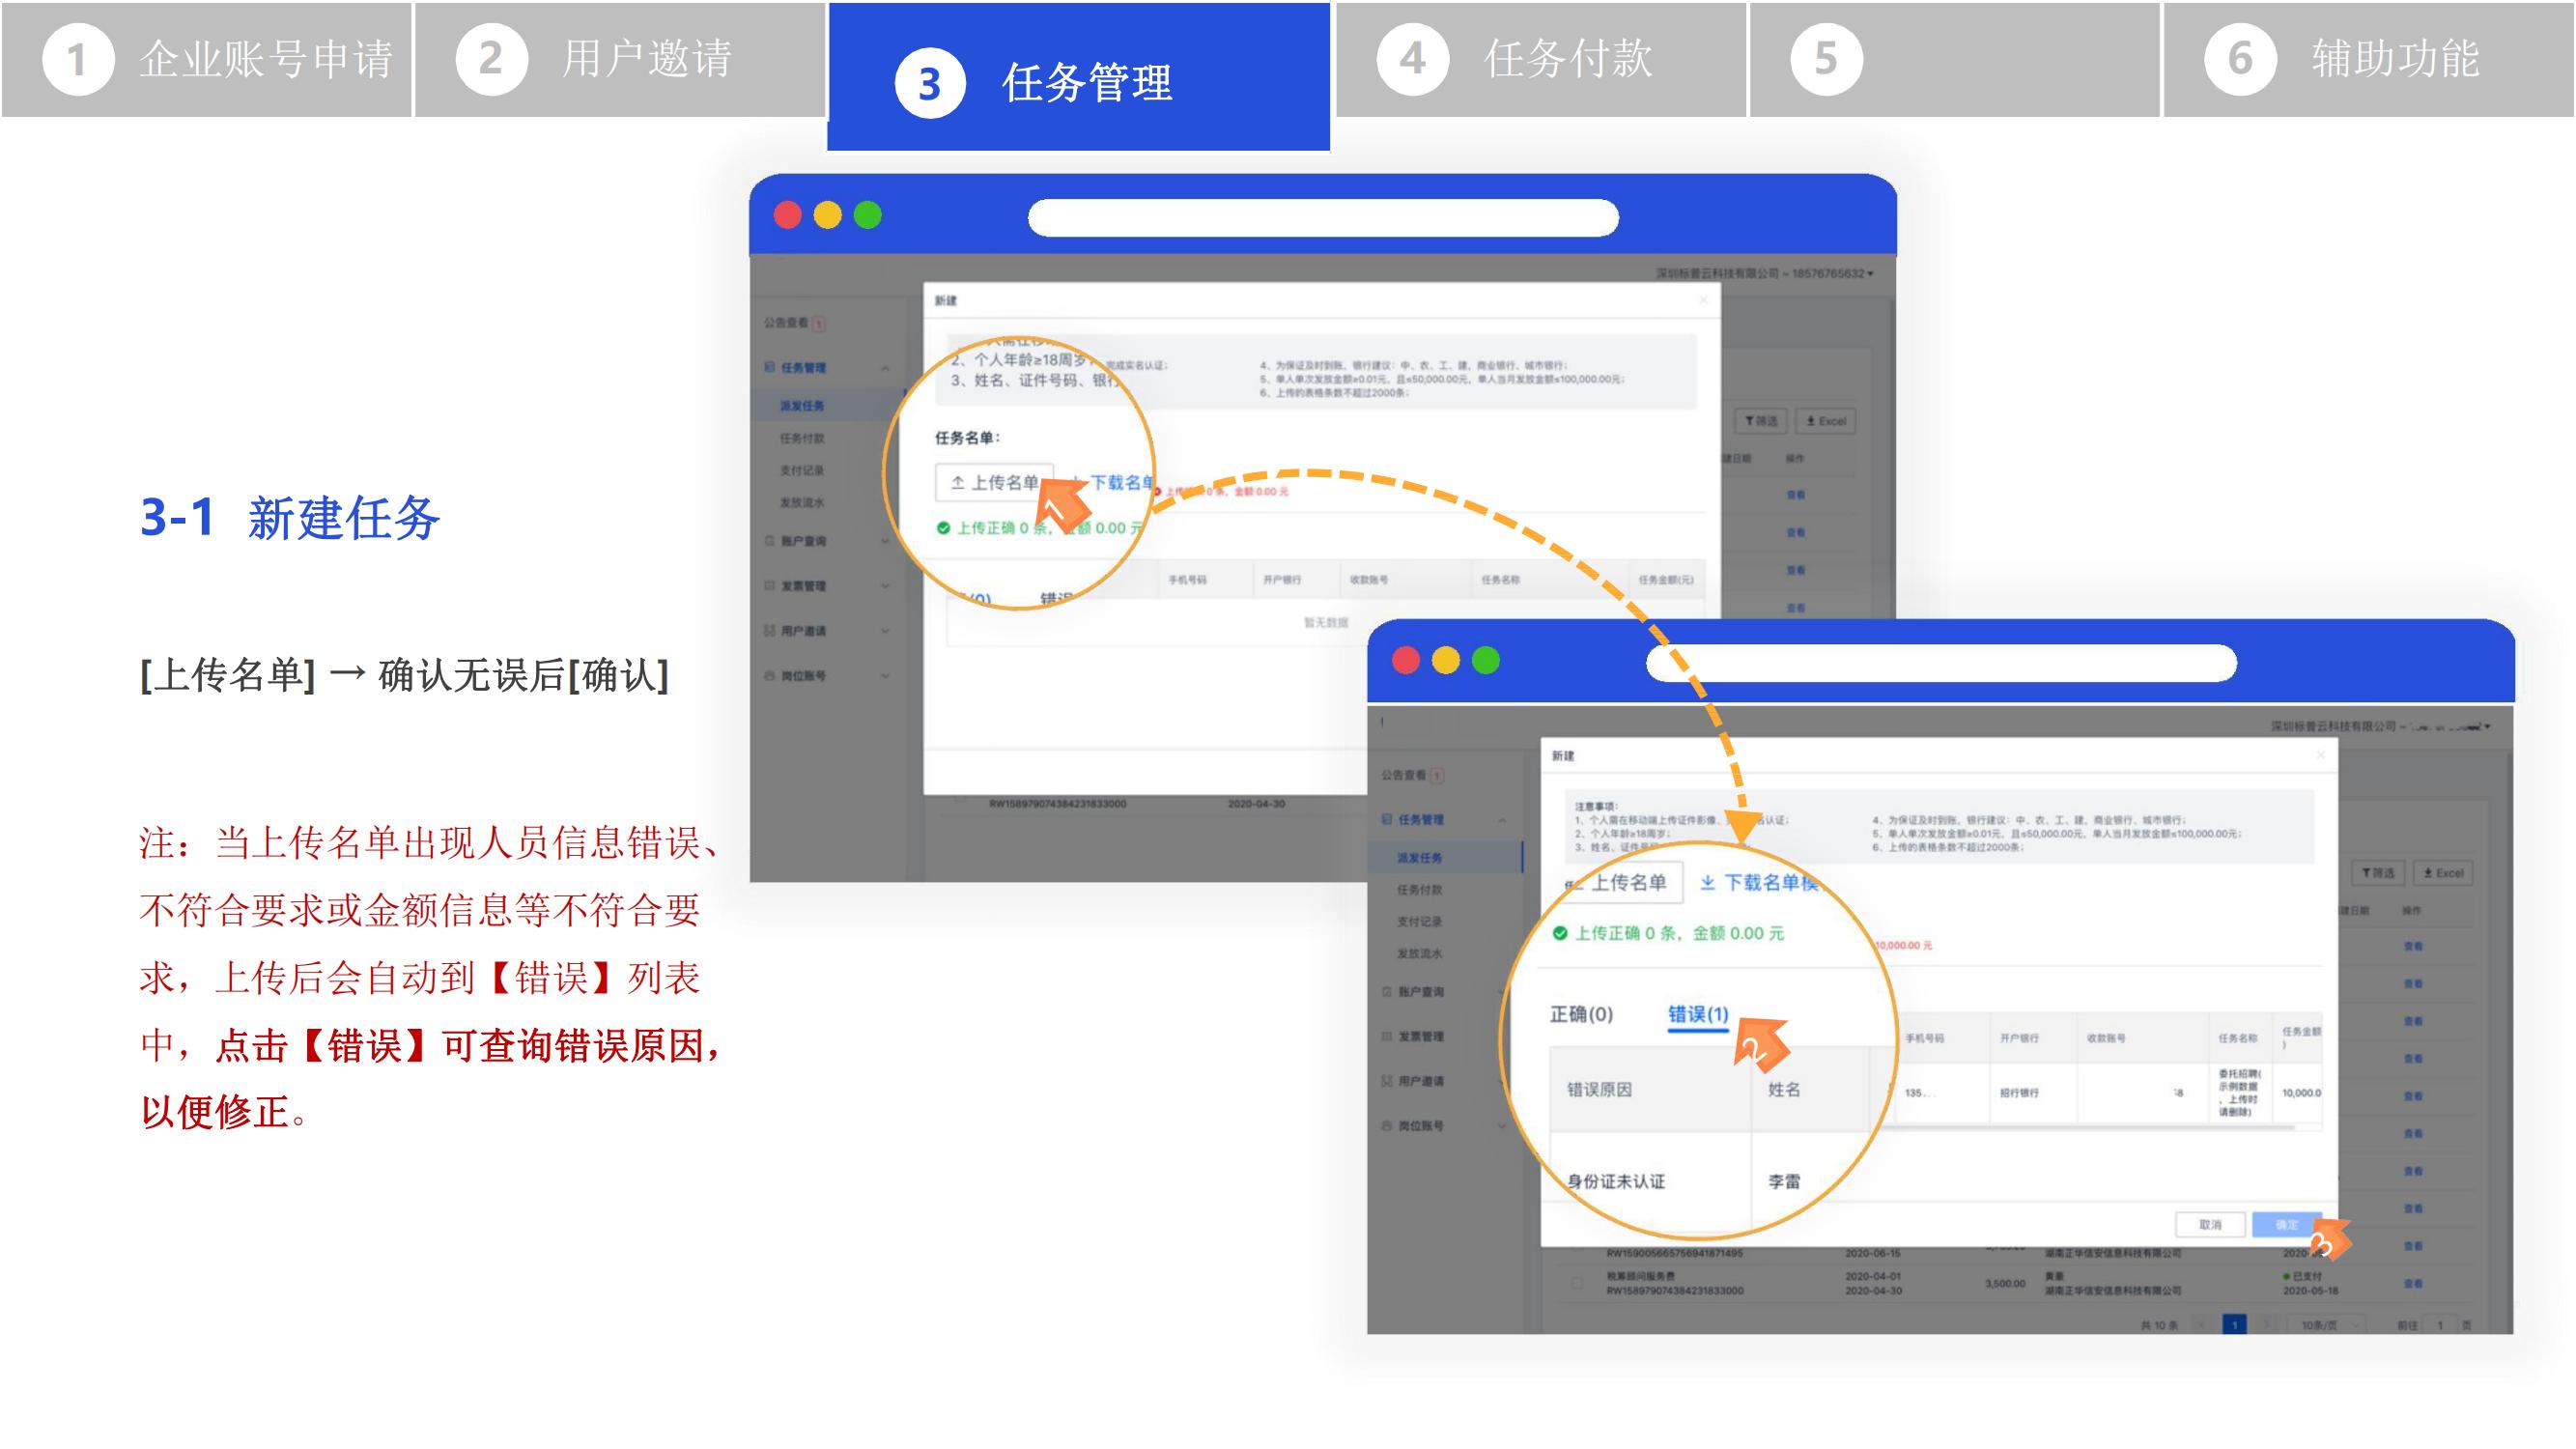2576x1449 pixels.
Task: Switch to the 正确(0) tab
Action: tap(1580, 1014)
